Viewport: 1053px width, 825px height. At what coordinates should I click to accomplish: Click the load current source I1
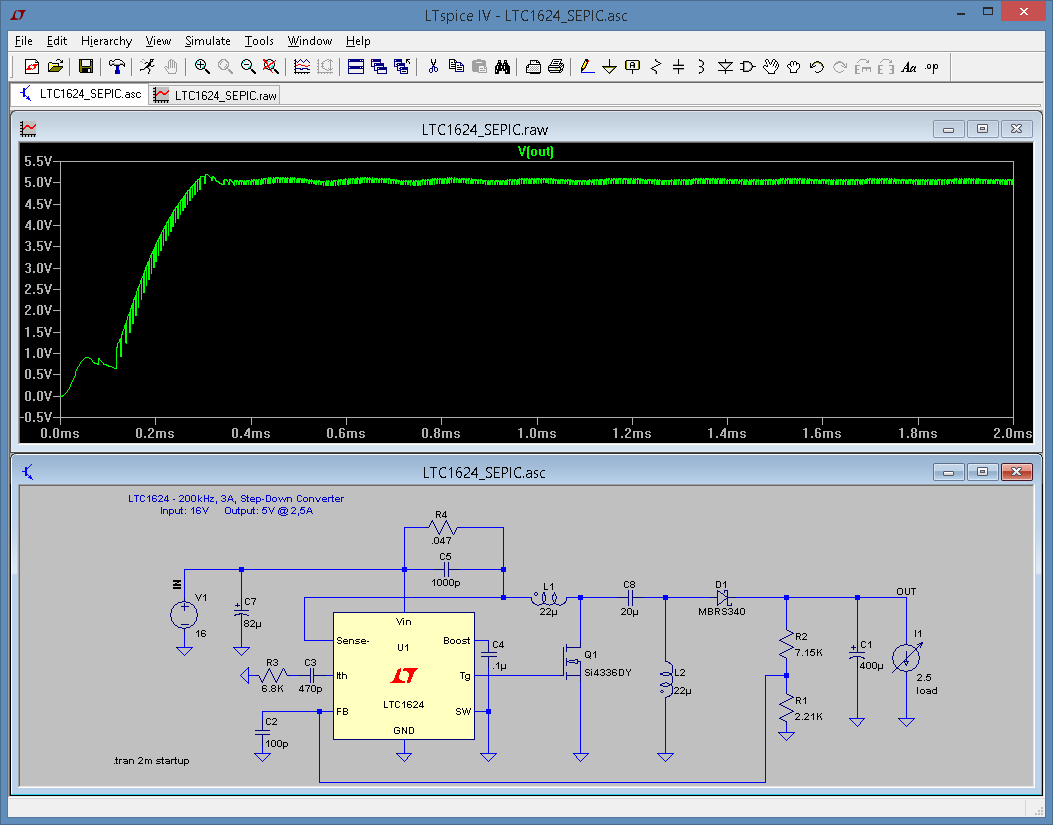(x=906, y=658)
